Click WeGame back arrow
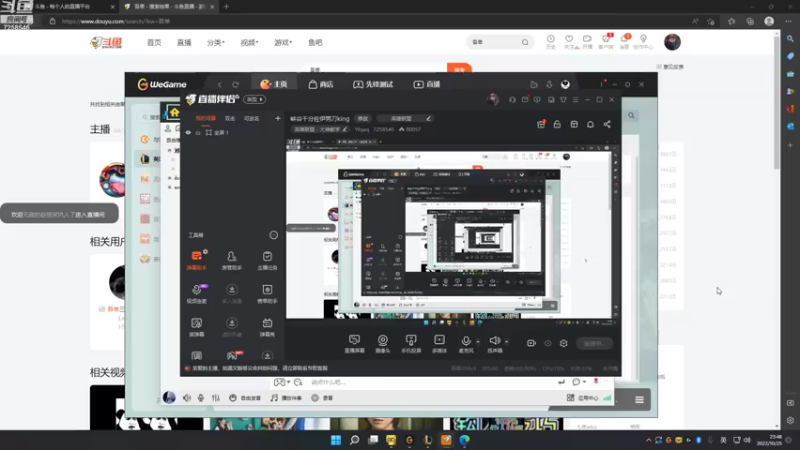800x450 pixels. coord(220,84)
